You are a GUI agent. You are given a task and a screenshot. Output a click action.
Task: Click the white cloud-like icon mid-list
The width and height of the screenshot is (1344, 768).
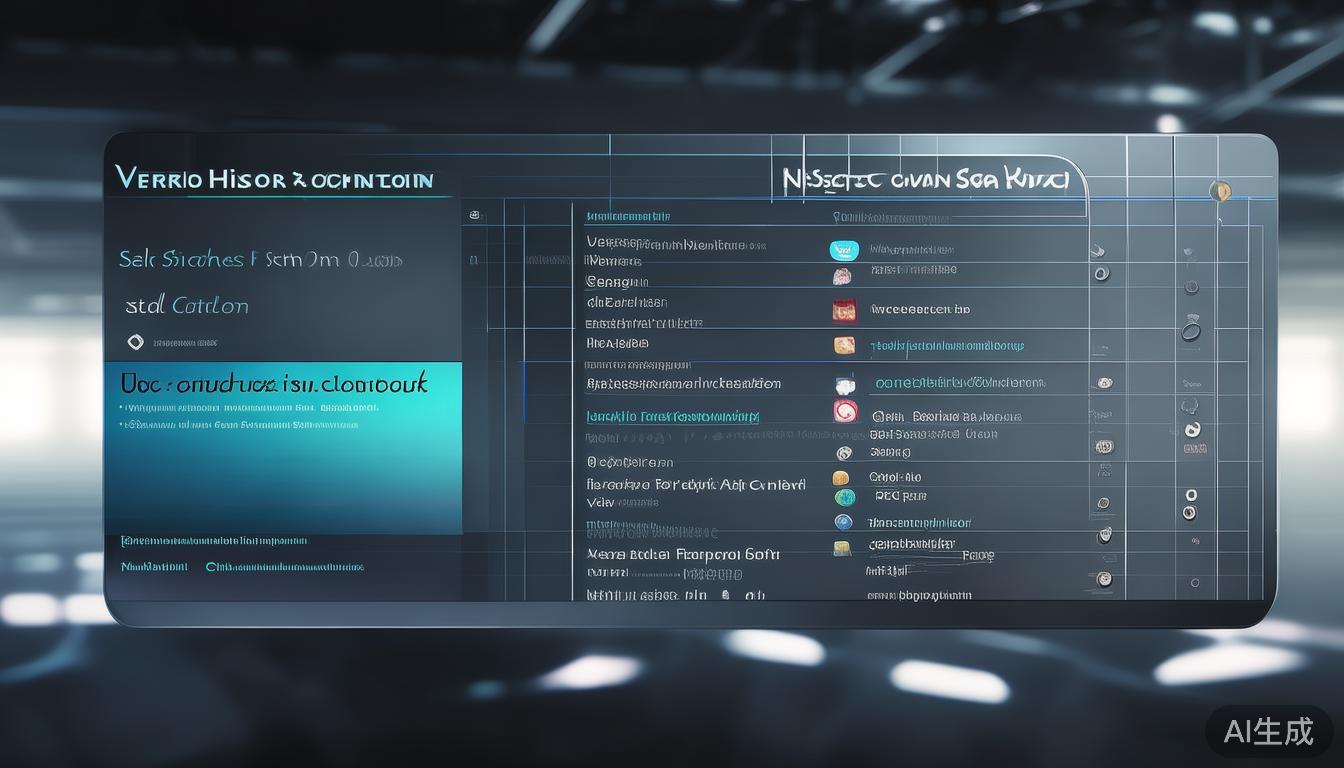pos(844,384)
